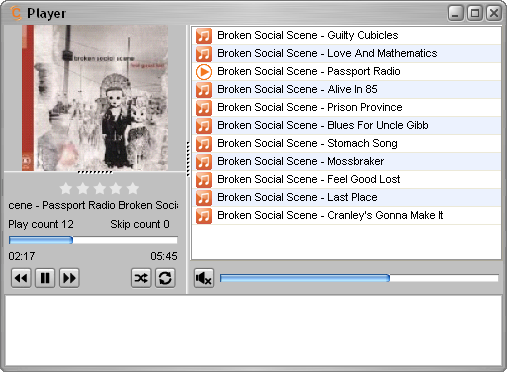Maximize the Player window
The image size is (507, 372).
pos(475,13)
